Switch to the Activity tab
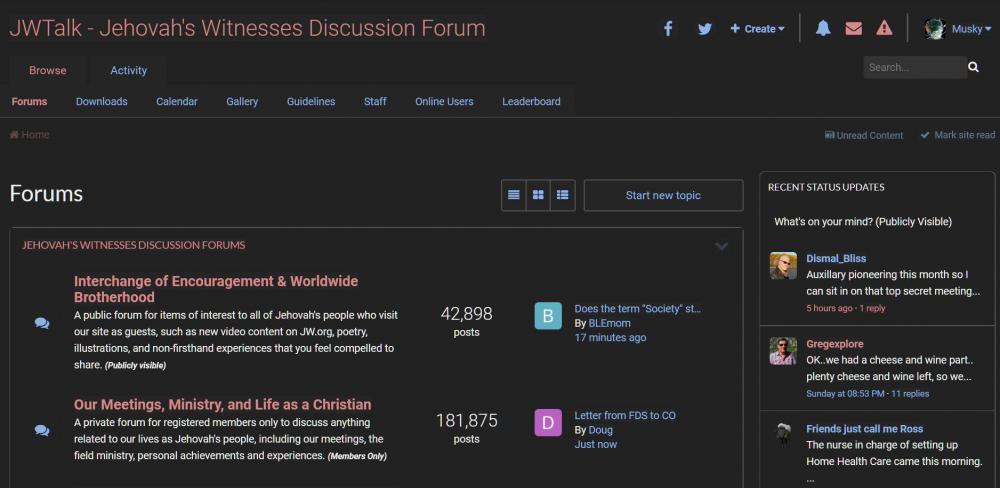Viewport: 1000px width, 488px height. tap(128, 71)
